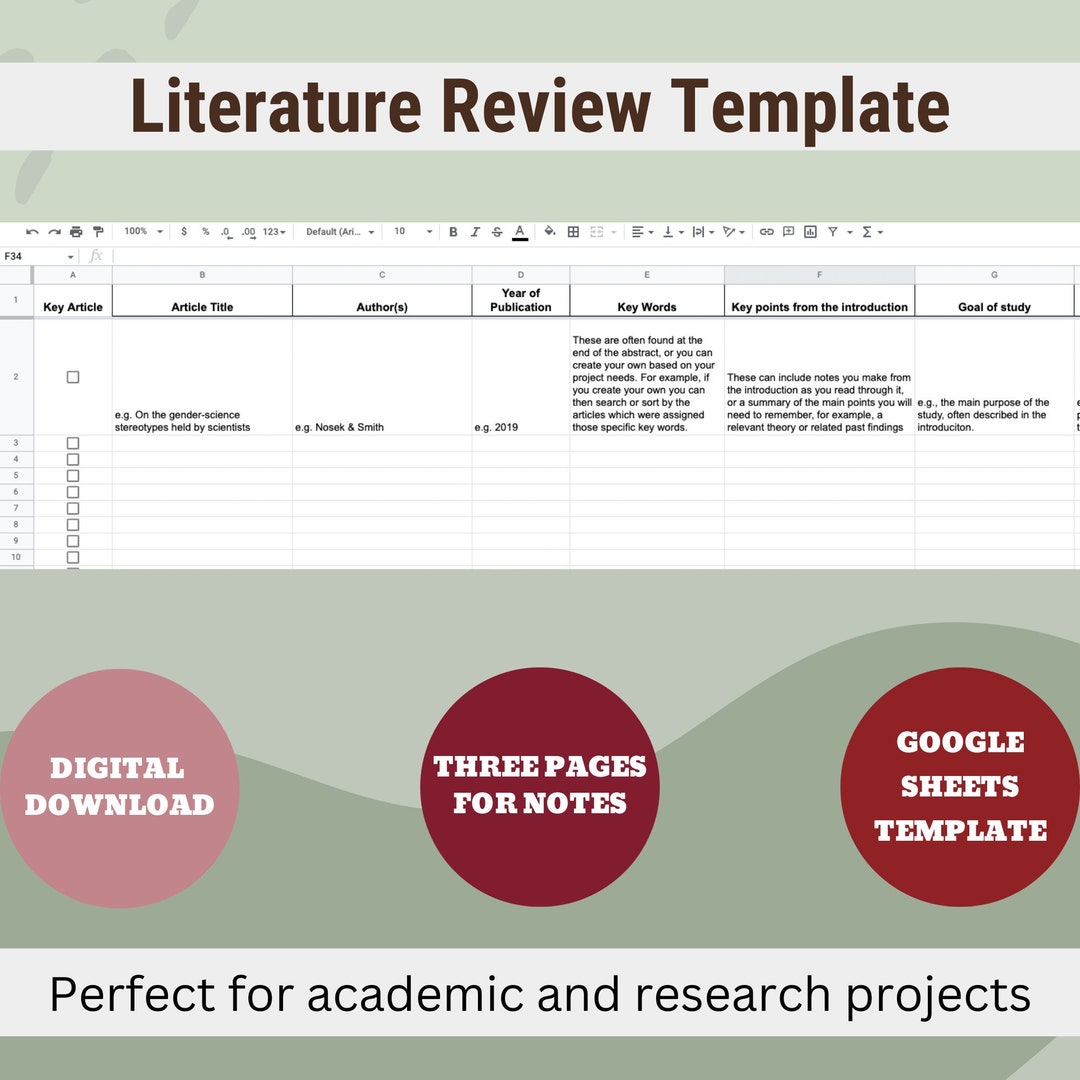Check the Key Article checkbox in row 2
Screen dimensions: 1080x1080
[72, 377]
